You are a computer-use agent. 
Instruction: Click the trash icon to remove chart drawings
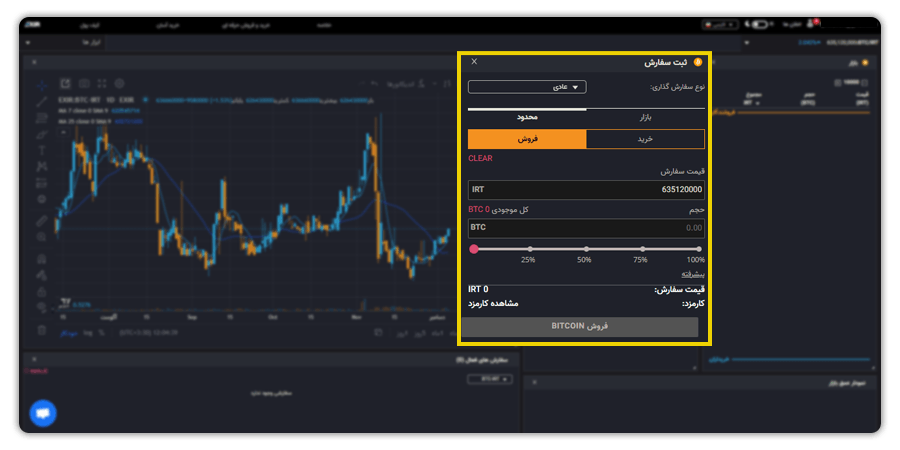tap(41, 329)
